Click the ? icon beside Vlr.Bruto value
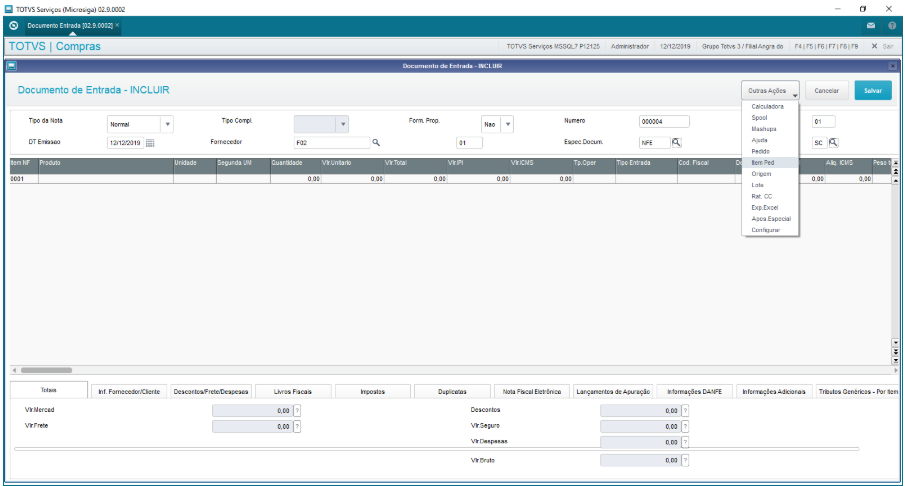 tap(685, 461)
